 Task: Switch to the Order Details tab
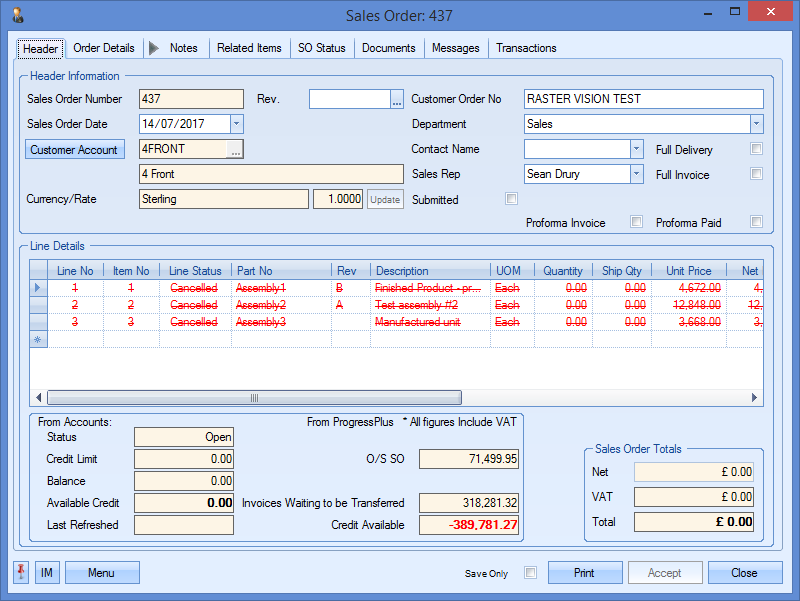(104, 48)
